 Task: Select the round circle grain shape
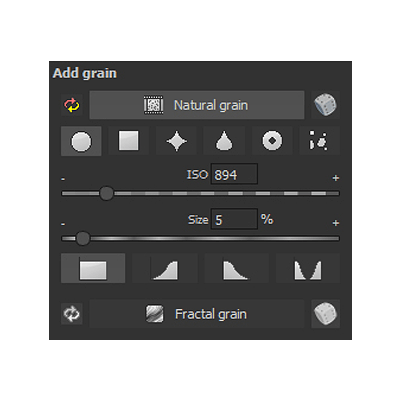[81, 141]
